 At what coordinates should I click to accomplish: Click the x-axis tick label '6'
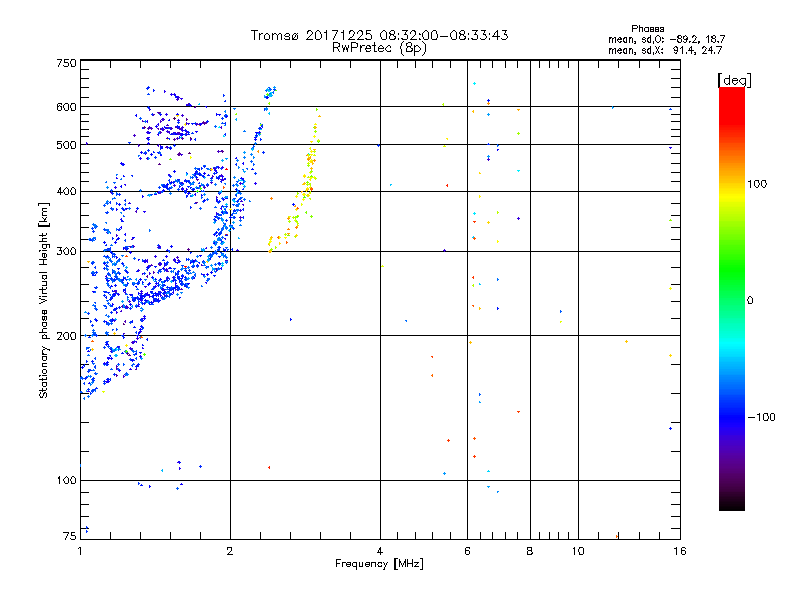[x=467, y=551]
